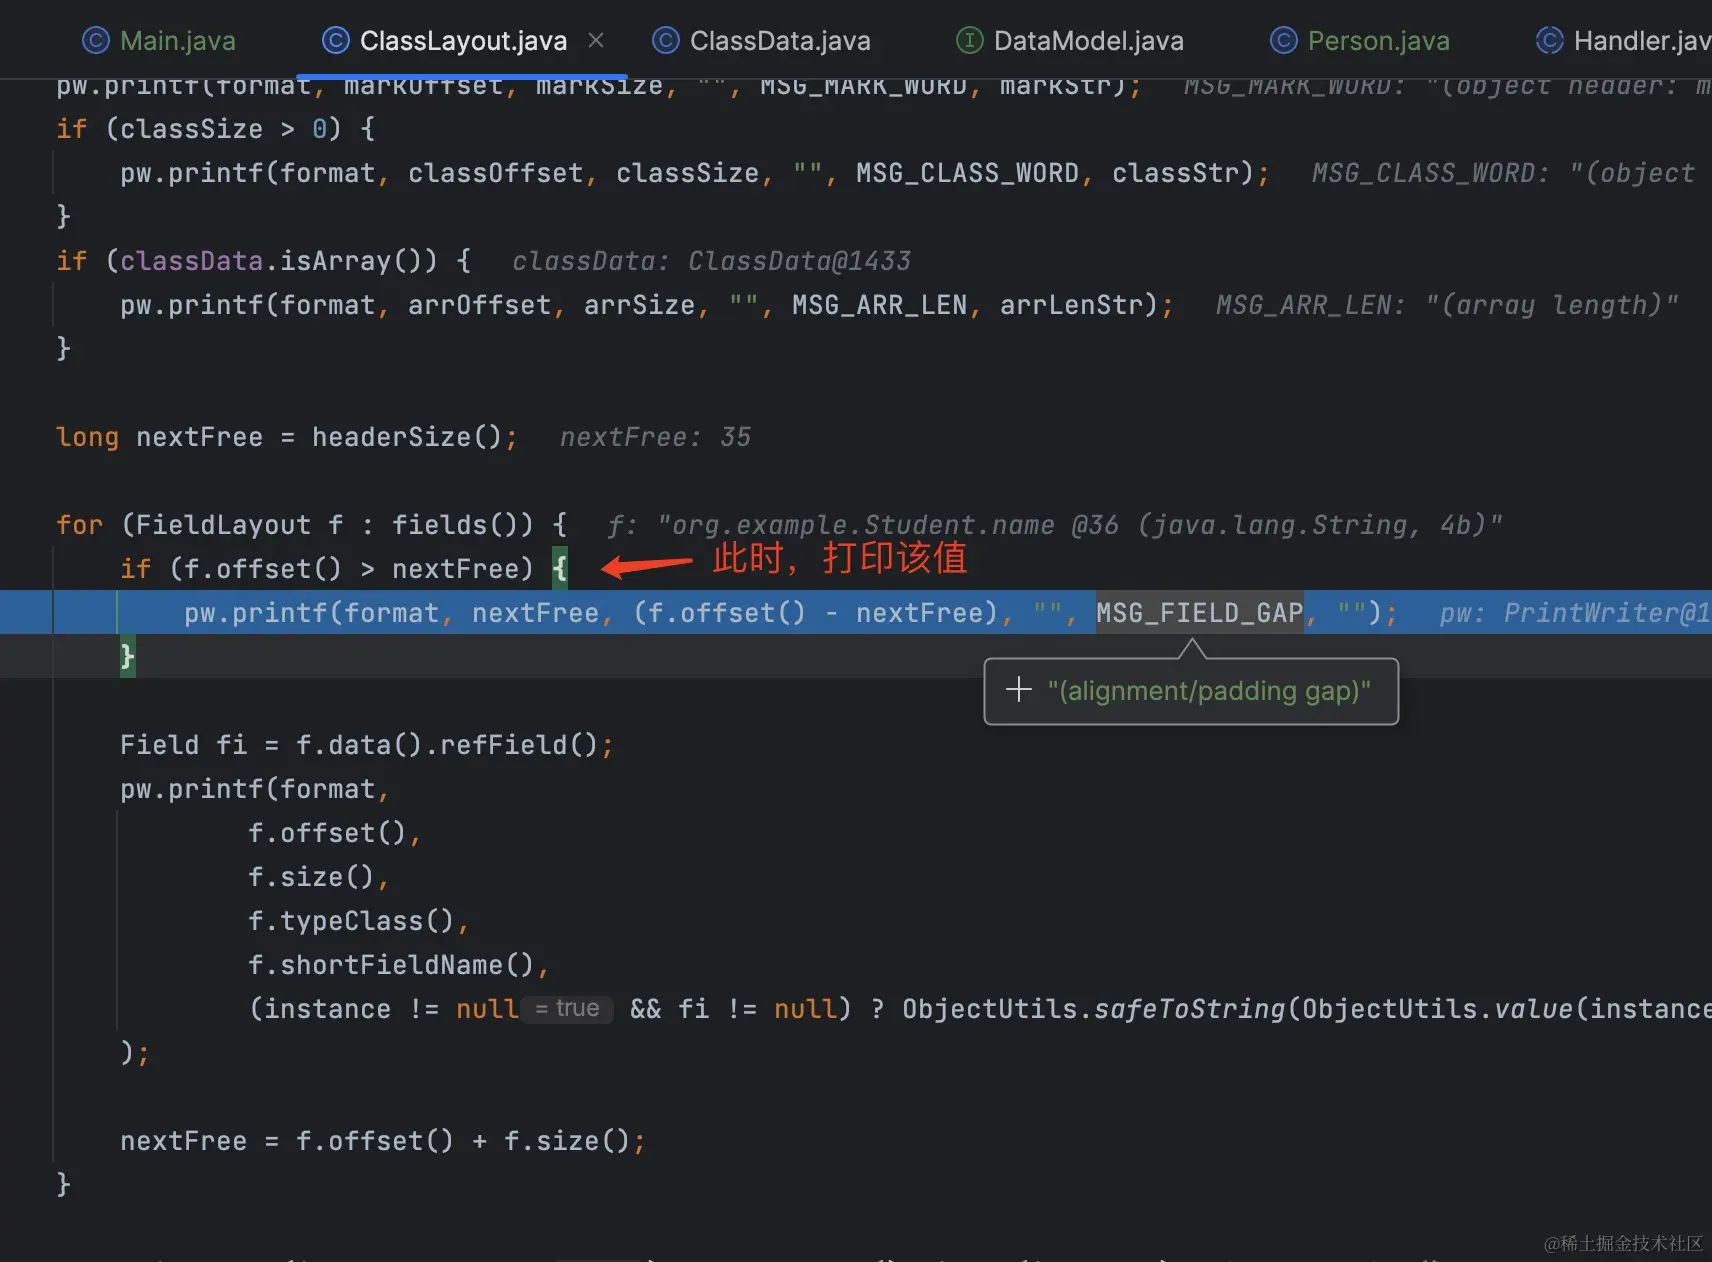
Task: Click the 'MSG_CLASS_WORD: "(object' inline hint
Action: pyautogui.click(x=1503, y=173)
